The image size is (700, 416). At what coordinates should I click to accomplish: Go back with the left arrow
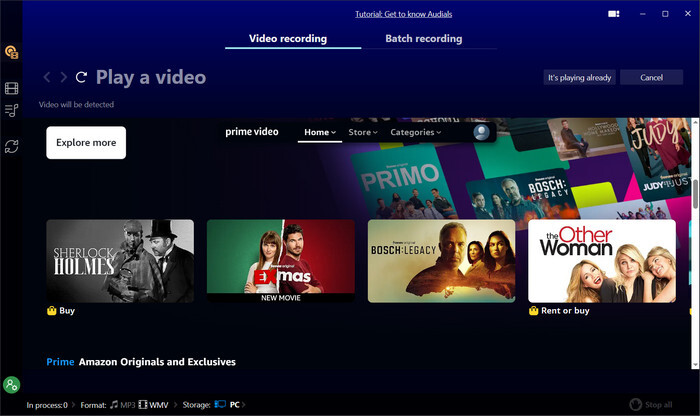47,77
